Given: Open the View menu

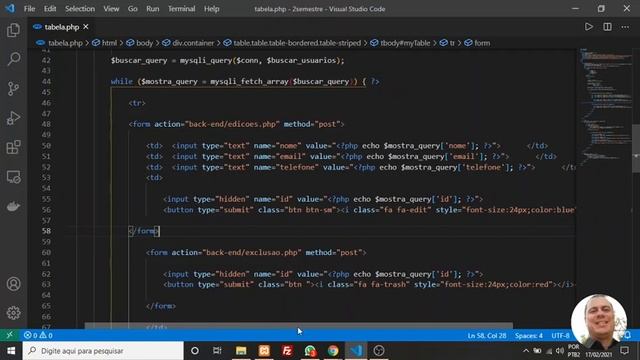Looking at the screenshot, I should pos(111,9).
